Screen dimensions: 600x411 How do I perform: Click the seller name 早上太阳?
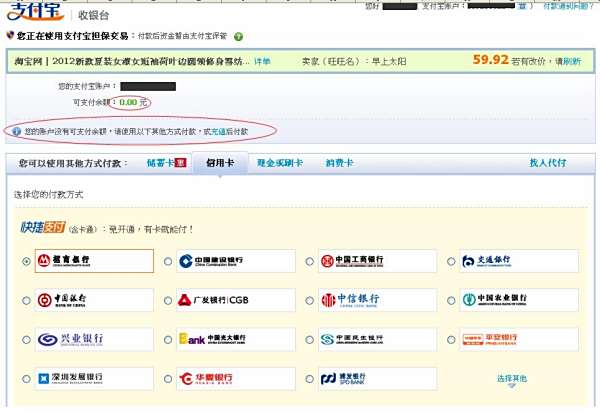click(x=389, y=61)
